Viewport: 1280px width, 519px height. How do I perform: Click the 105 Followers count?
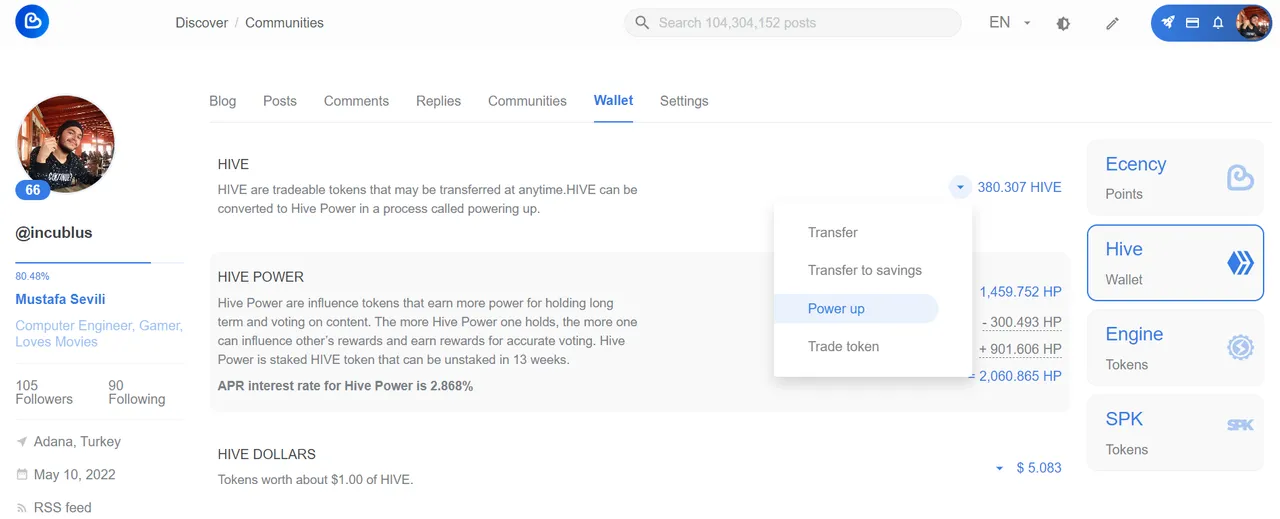[44, 392]
